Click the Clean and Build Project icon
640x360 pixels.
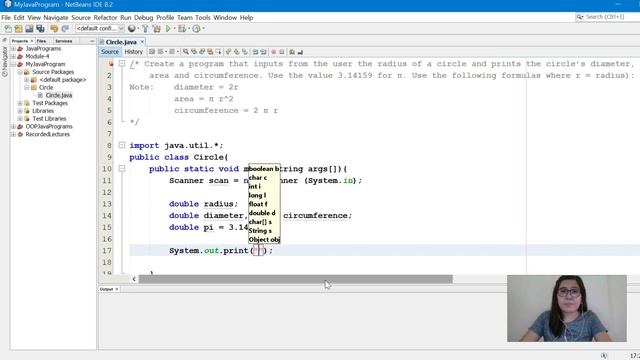point(156,29)
